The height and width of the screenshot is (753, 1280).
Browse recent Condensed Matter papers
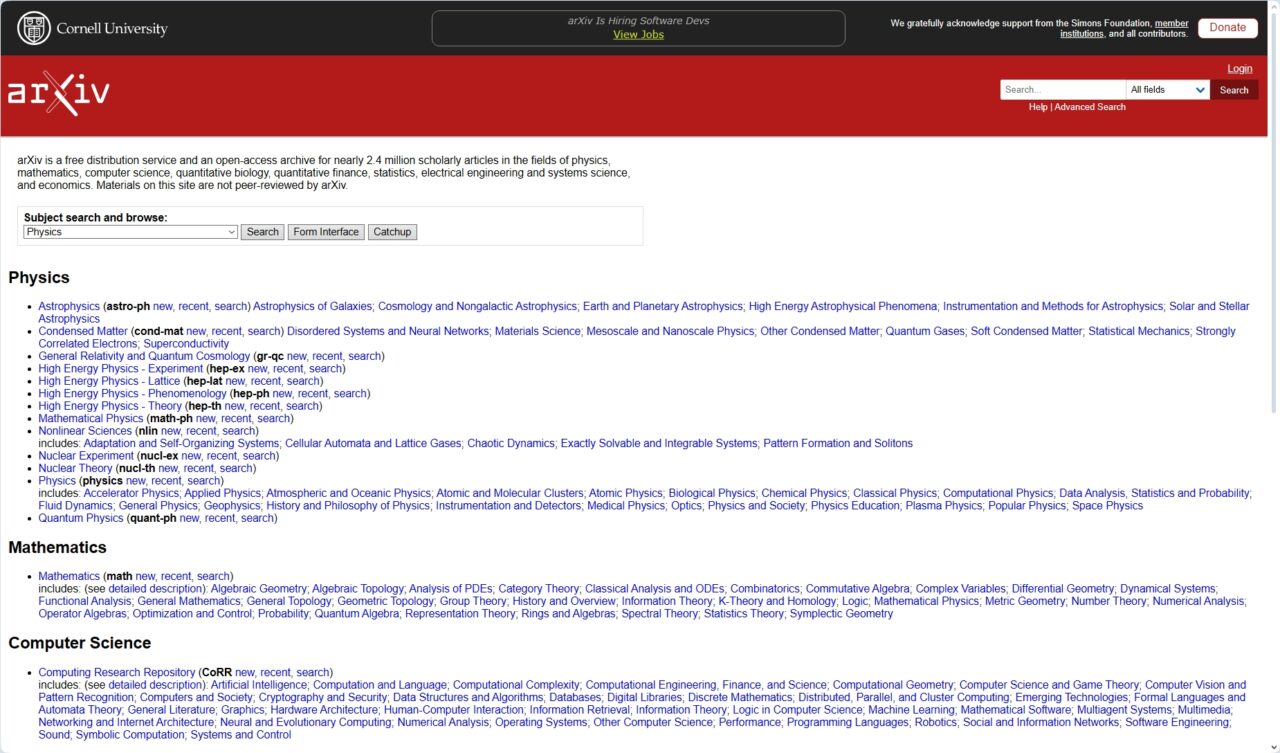225,331
